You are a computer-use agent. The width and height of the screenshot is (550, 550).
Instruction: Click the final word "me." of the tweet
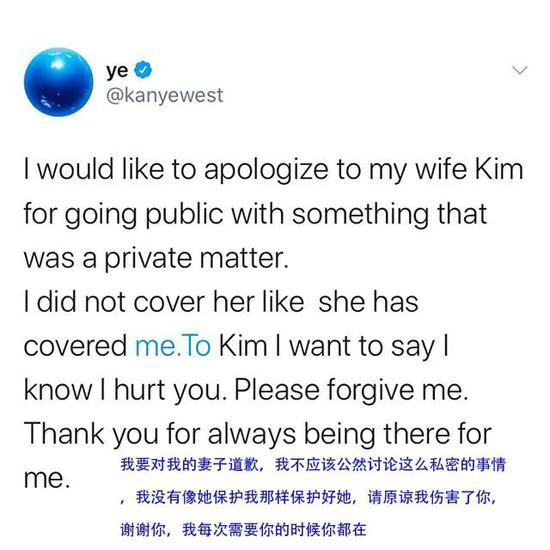coord(47,478)
